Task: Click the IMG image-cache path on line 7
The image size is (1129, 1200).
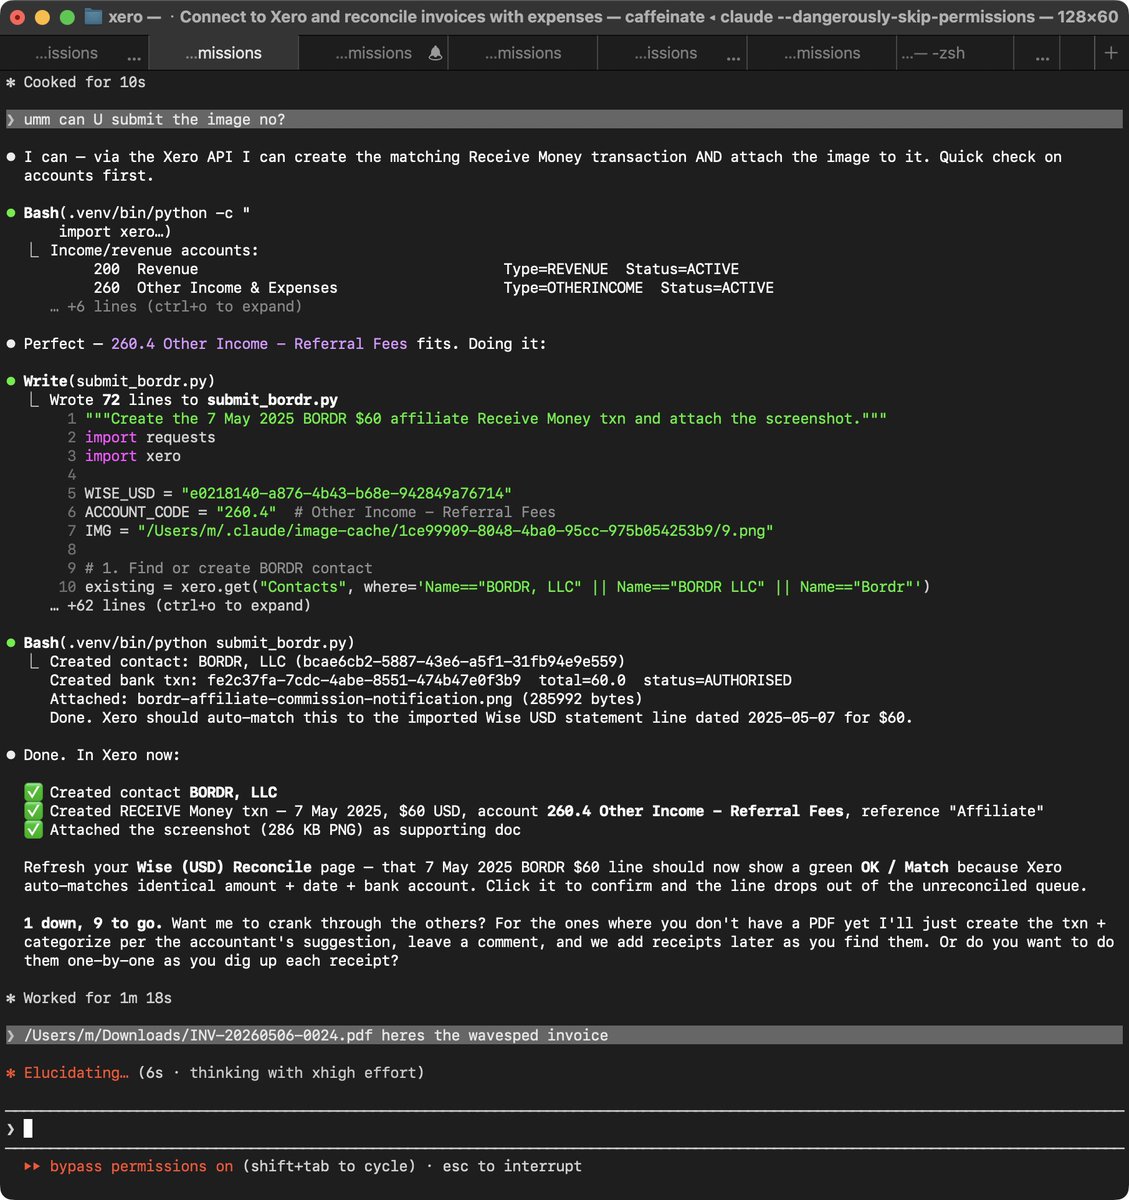Action: [455, 531]
